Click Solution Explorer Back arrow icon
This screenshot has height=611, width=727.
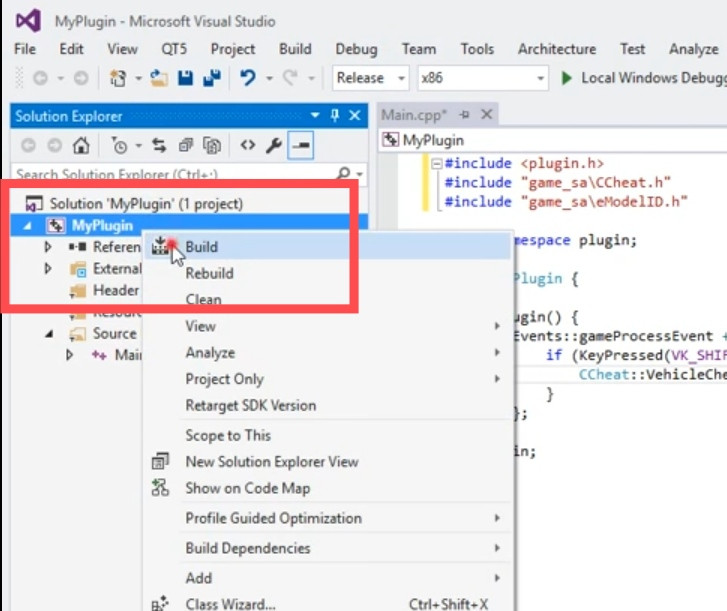tap(28, 146)
